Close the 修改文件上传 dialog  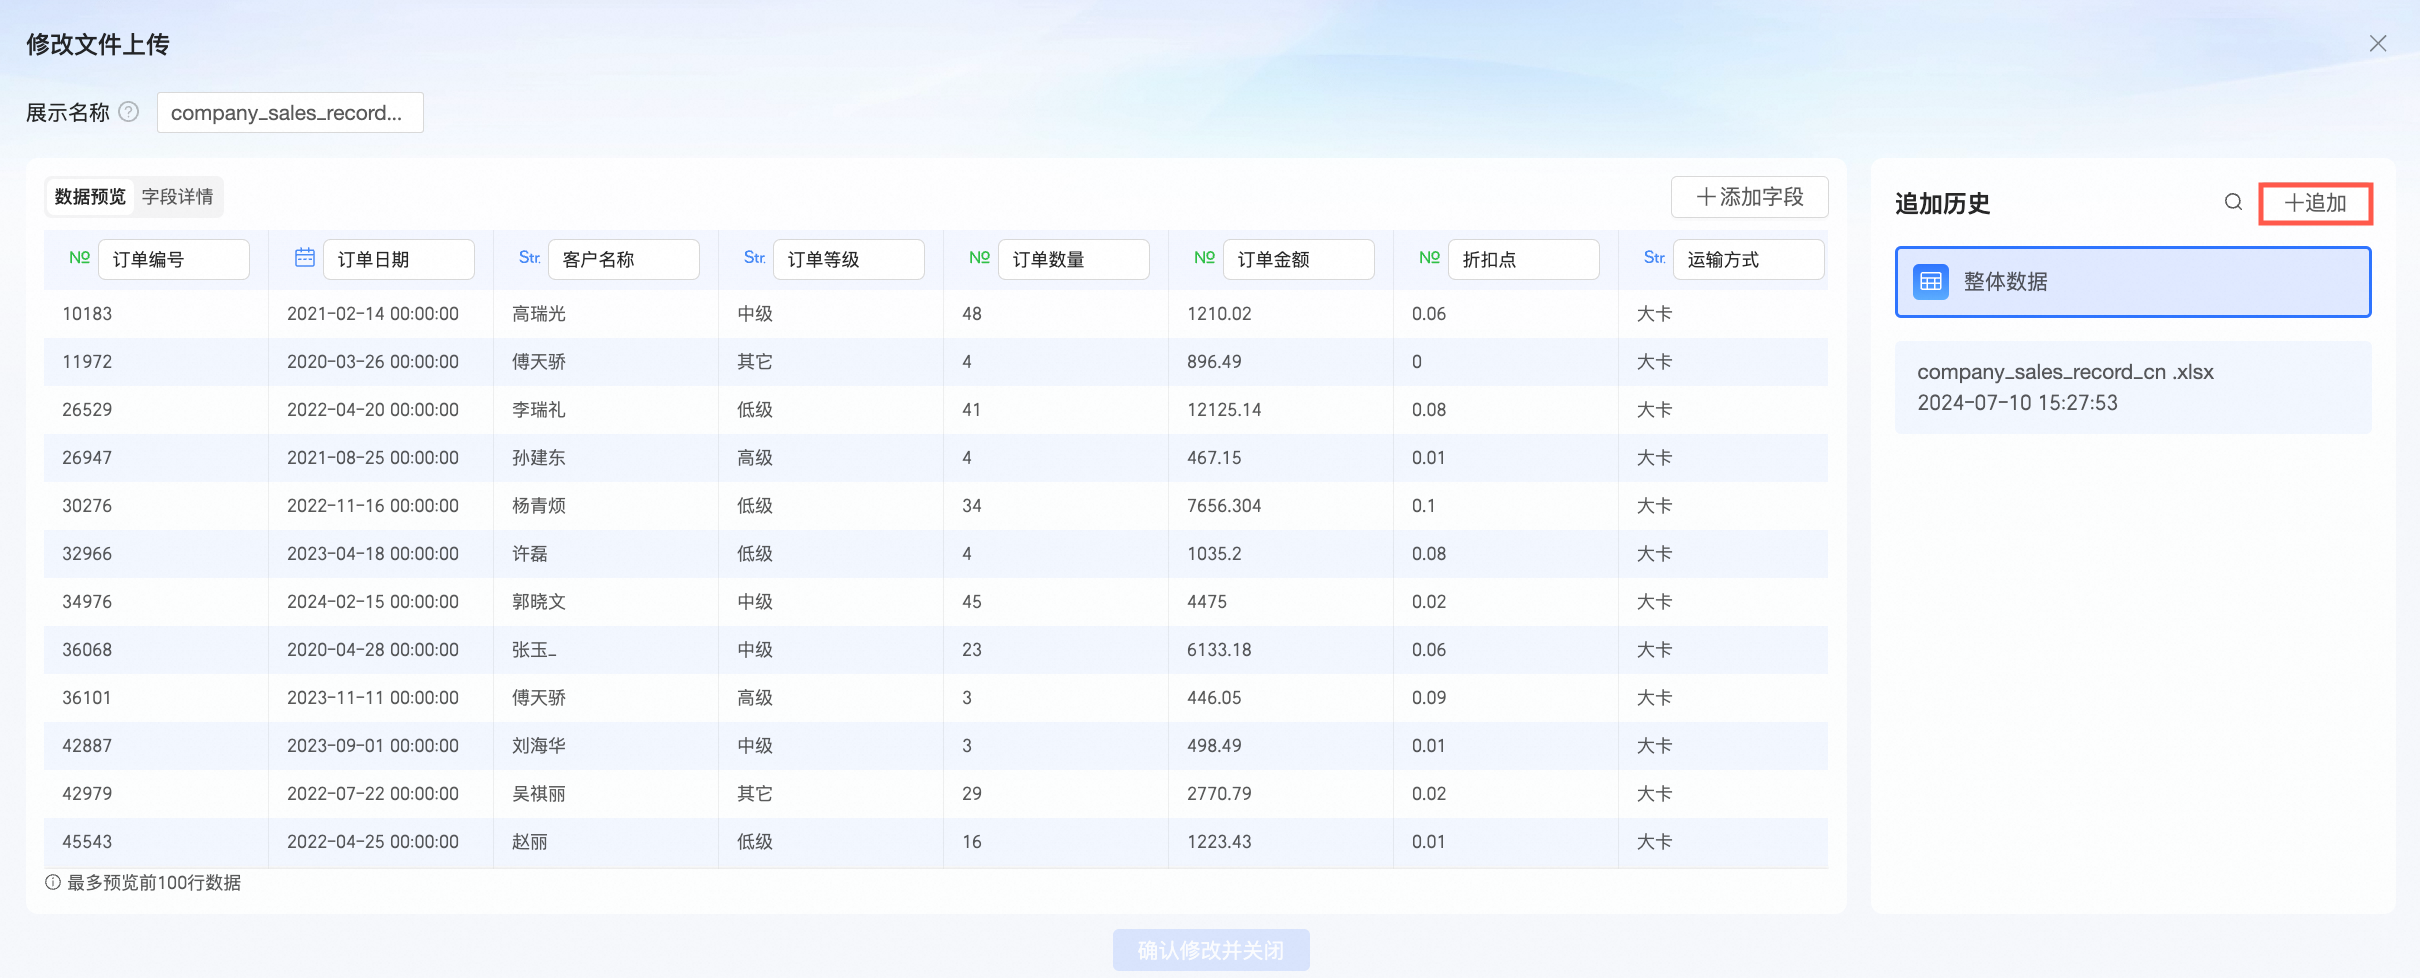tap(2378, 43)
